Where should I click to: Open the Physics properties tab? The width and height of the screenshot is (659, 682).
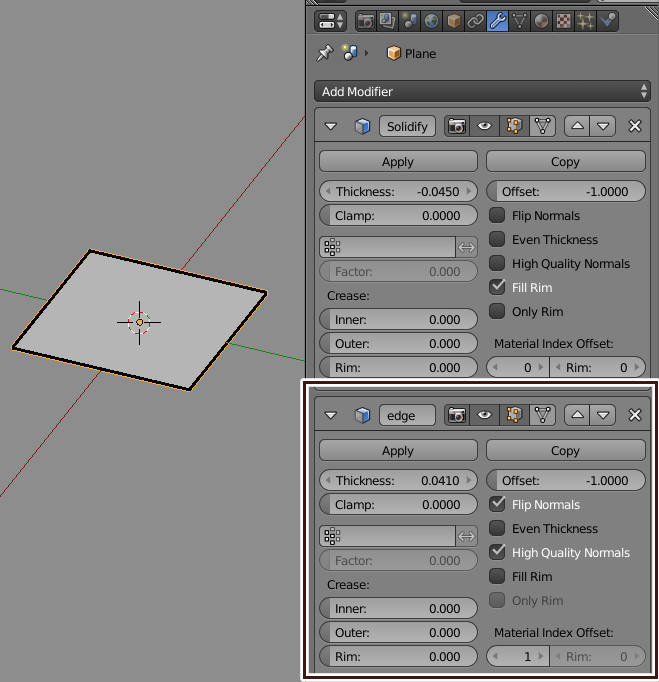tap(608, 21)
